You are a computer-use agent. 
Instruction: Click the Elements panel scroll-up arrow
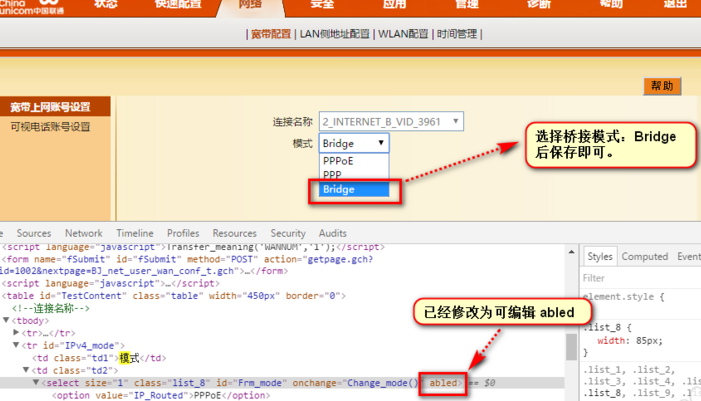(571, 252)
